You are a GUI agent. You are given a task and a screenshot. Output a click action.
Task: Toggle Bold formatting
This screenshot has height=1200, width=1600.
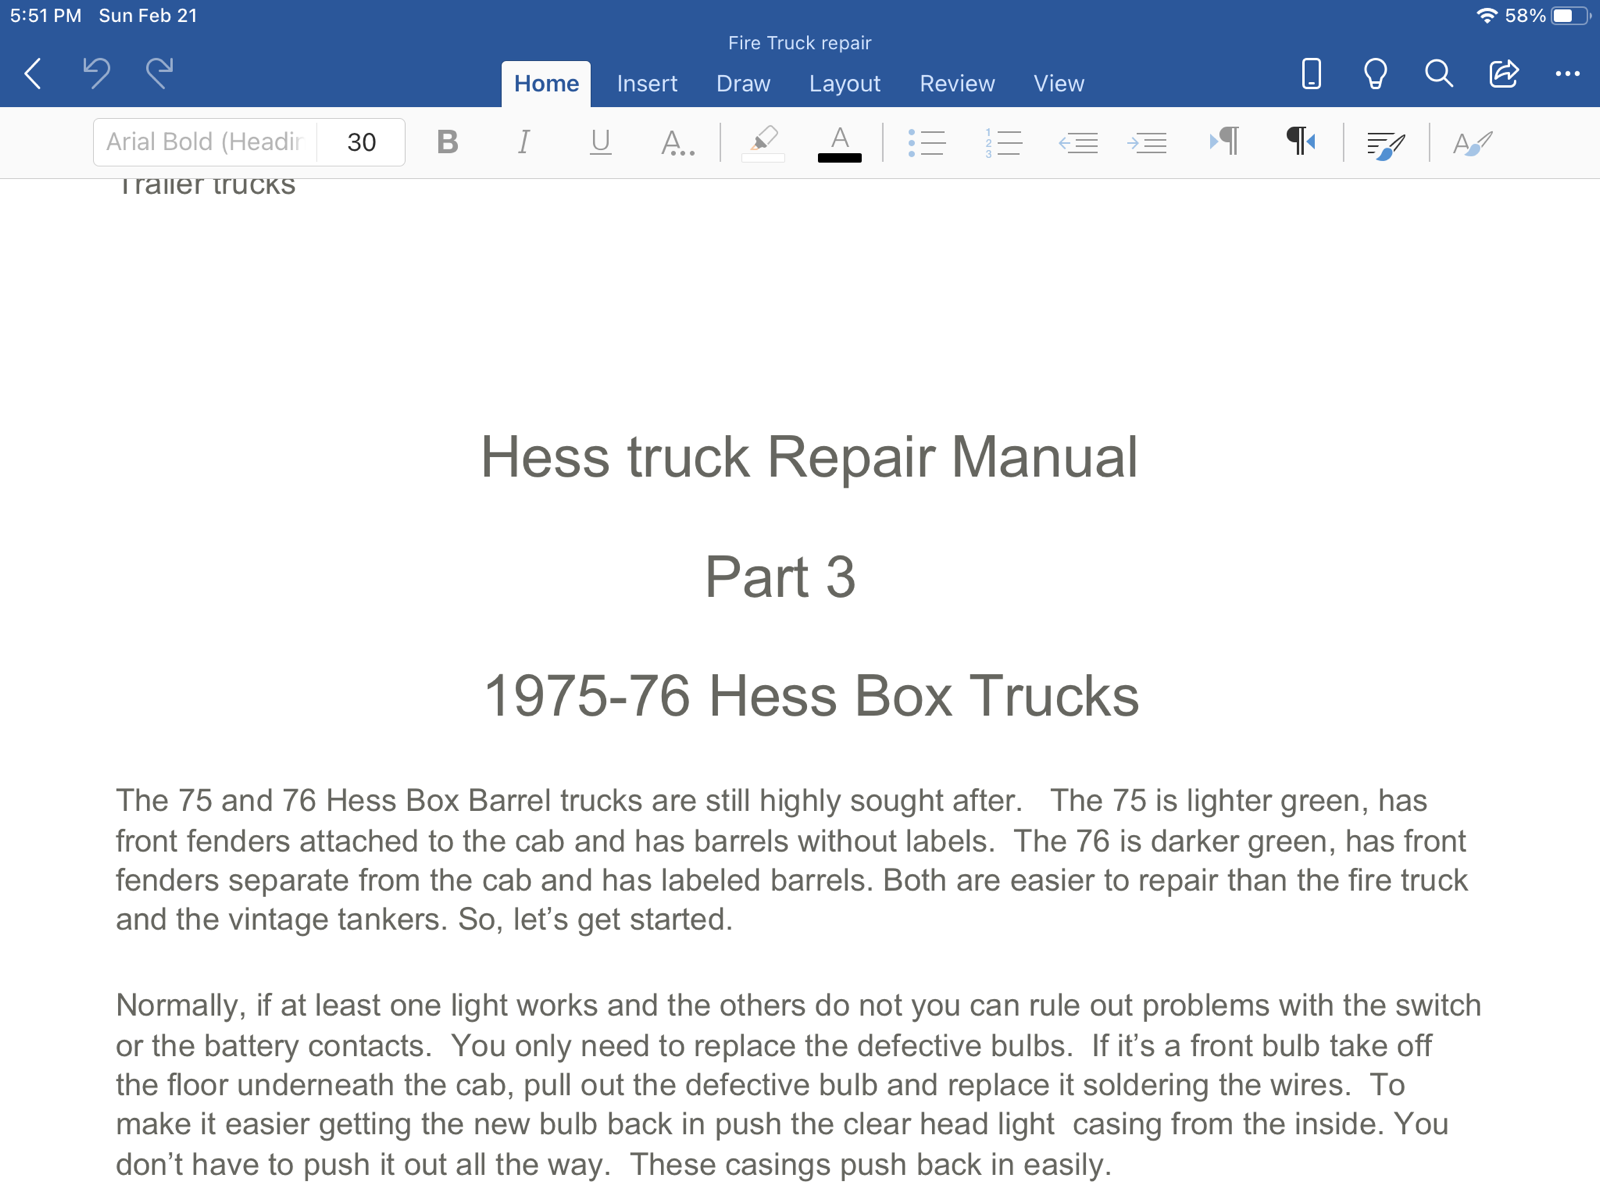pyautogui.click(x=448, y=142)
